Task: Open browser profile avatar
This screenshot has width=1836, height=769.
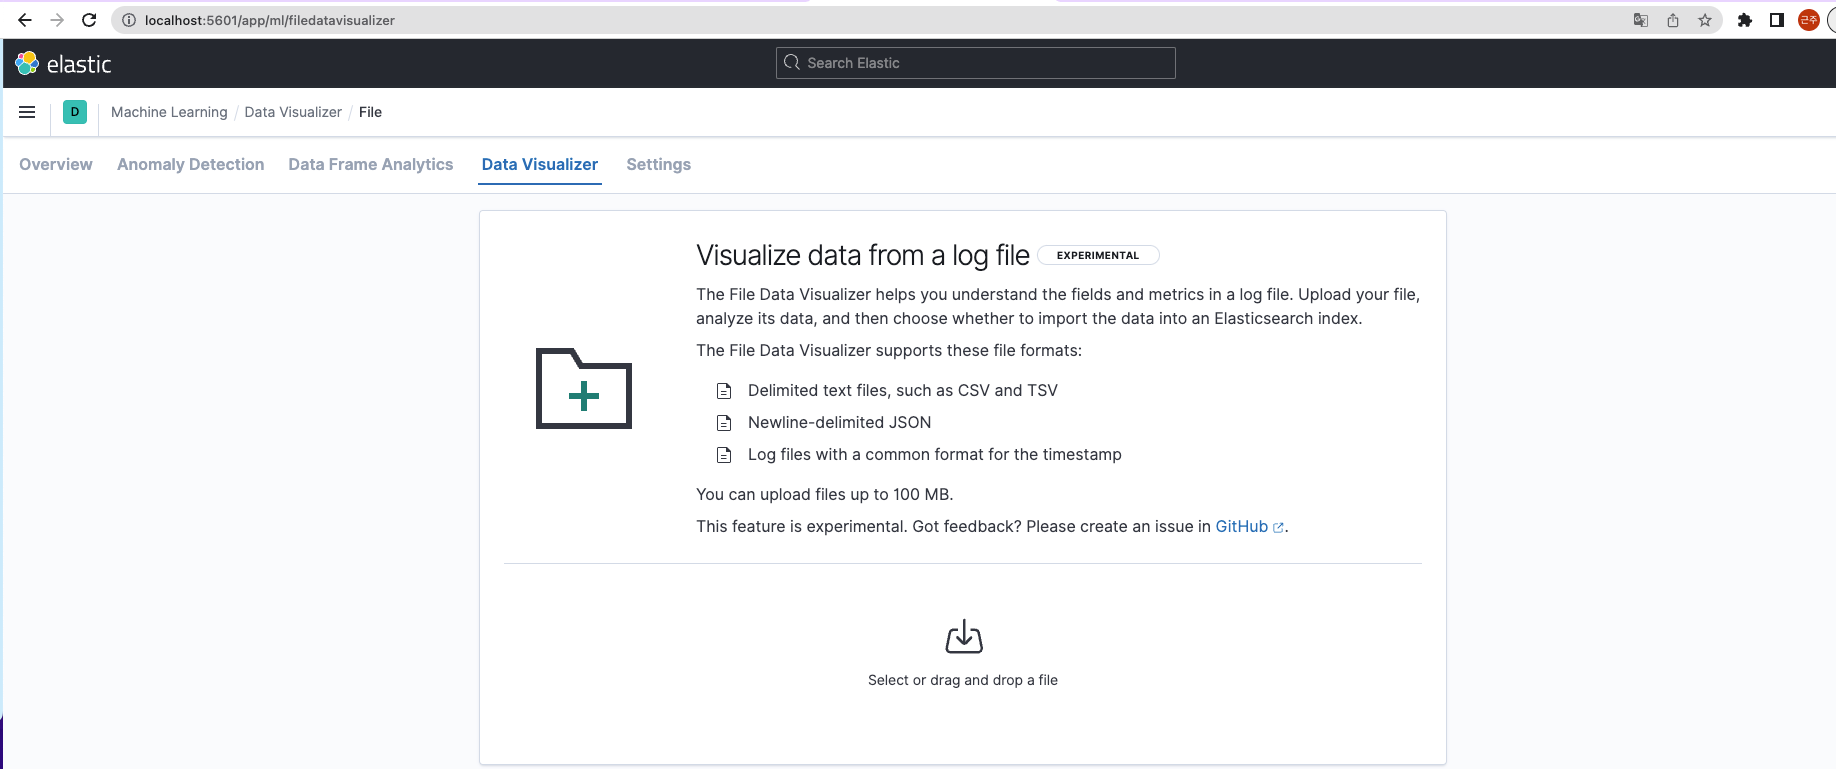Action: [1809, 20]
